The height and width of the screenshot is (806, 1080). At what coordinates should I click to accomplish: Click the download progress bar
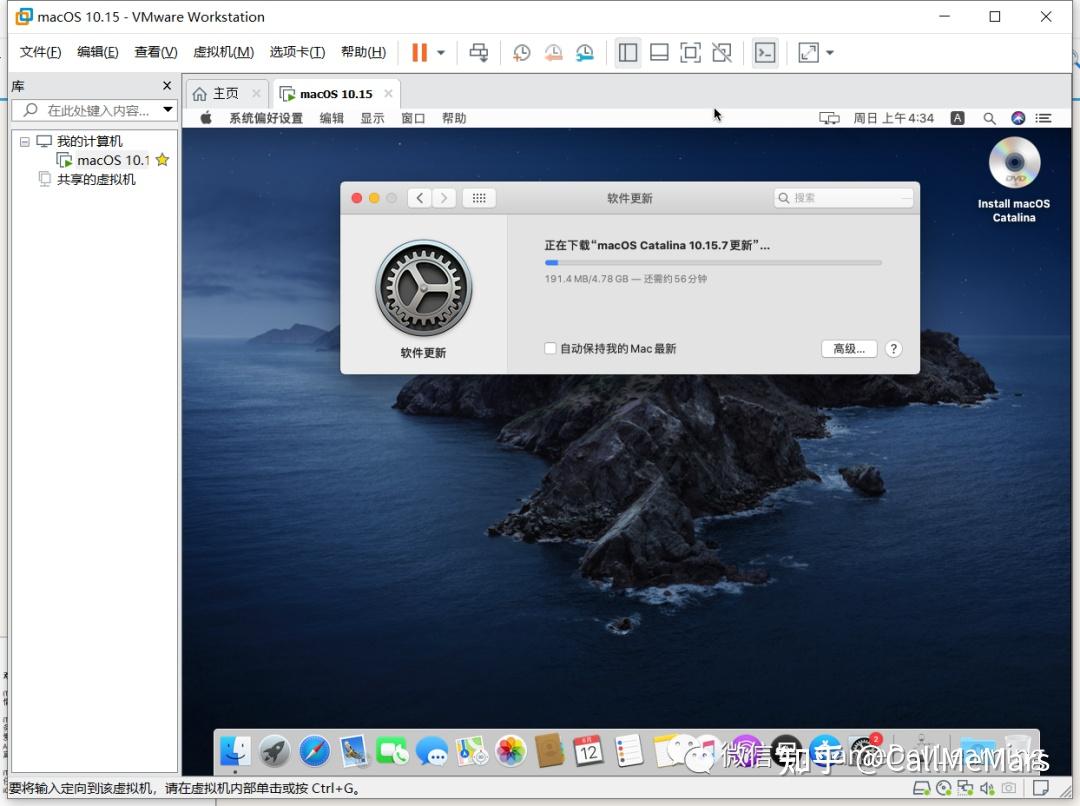713,262
